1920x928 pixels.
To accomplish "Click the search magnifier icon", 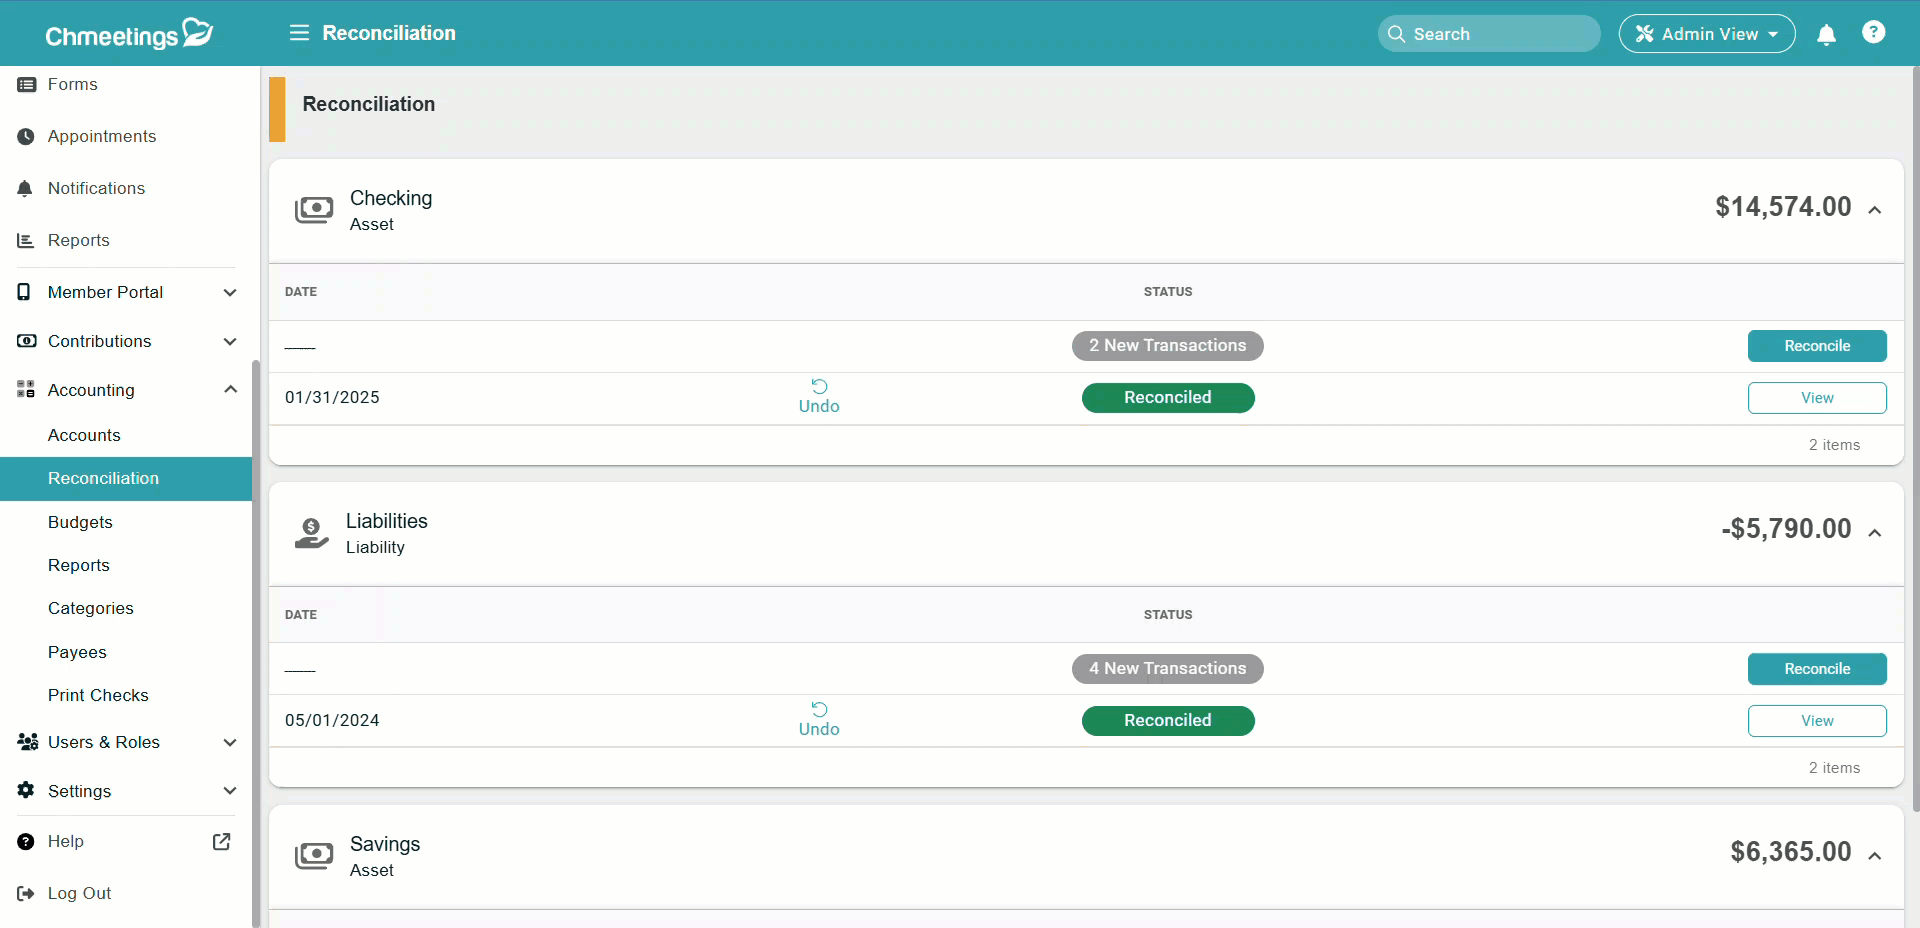I will [1396, 34].
